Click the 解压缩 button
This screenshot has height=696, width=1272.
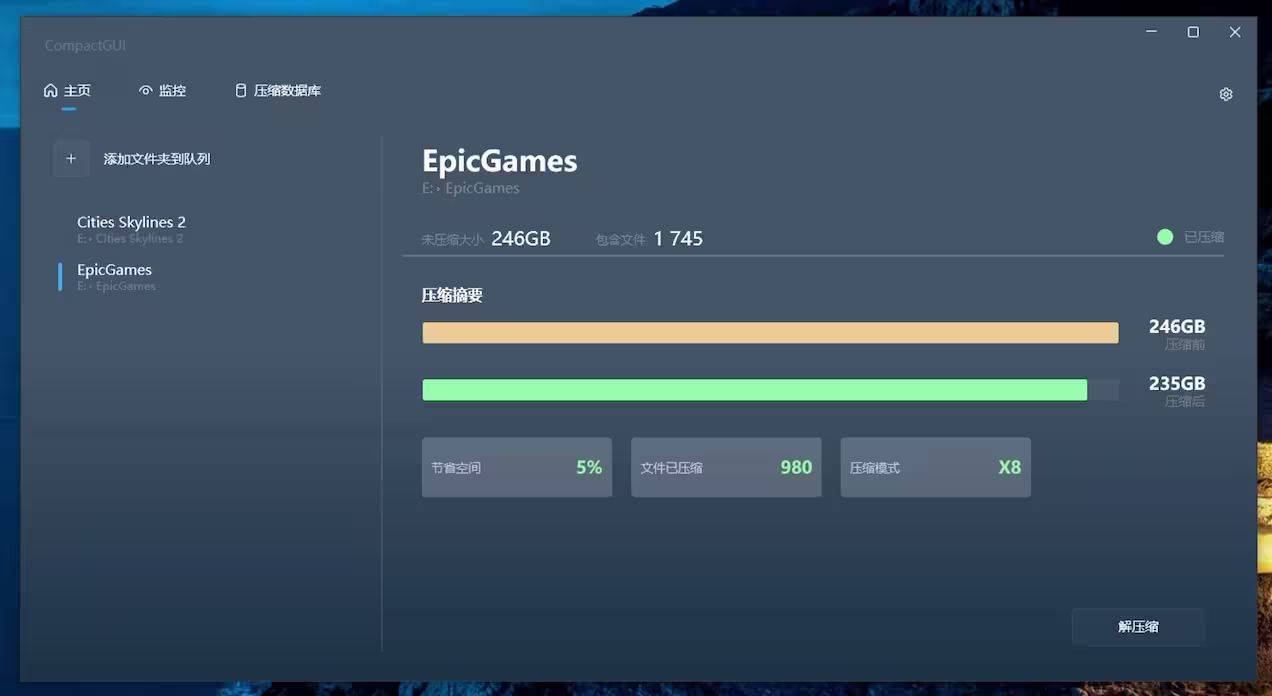(x=1138, y=627)
